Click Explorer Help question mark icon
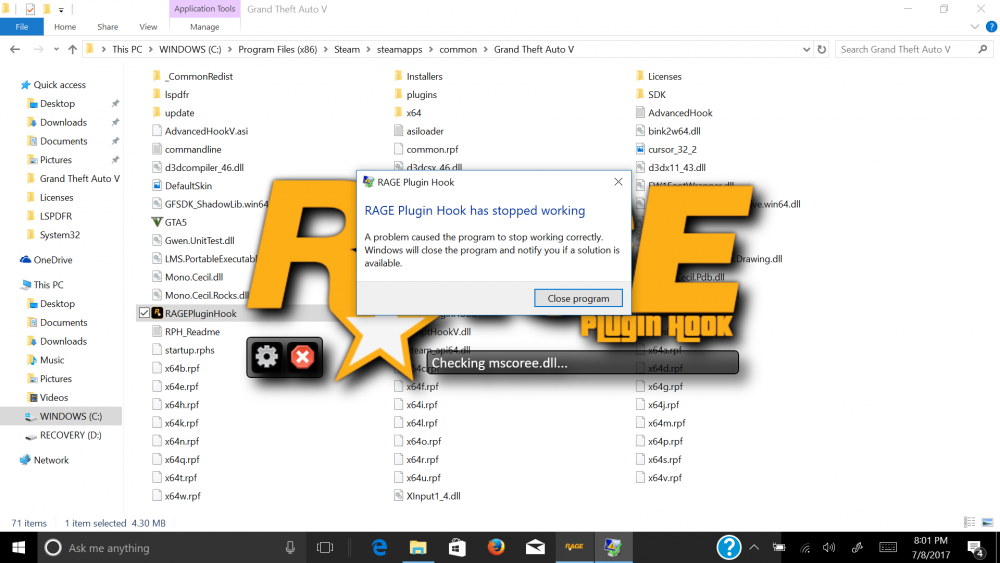This screenshot has width=1000, height=563. [991, 27]
